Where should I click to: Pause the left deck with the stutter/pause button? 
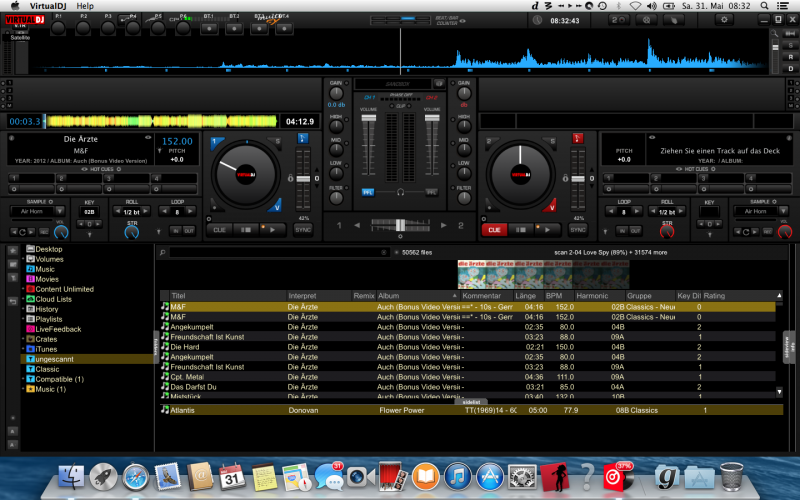click(x=245, y=230)
